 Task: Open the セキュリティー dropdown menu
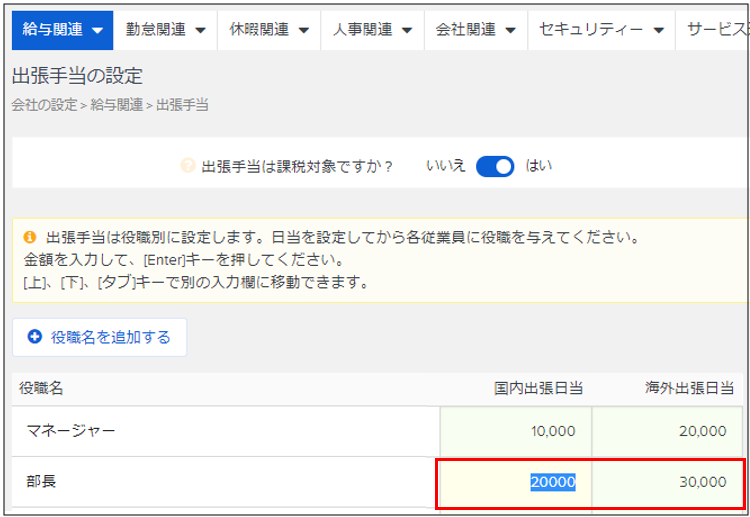click(601, 30)
